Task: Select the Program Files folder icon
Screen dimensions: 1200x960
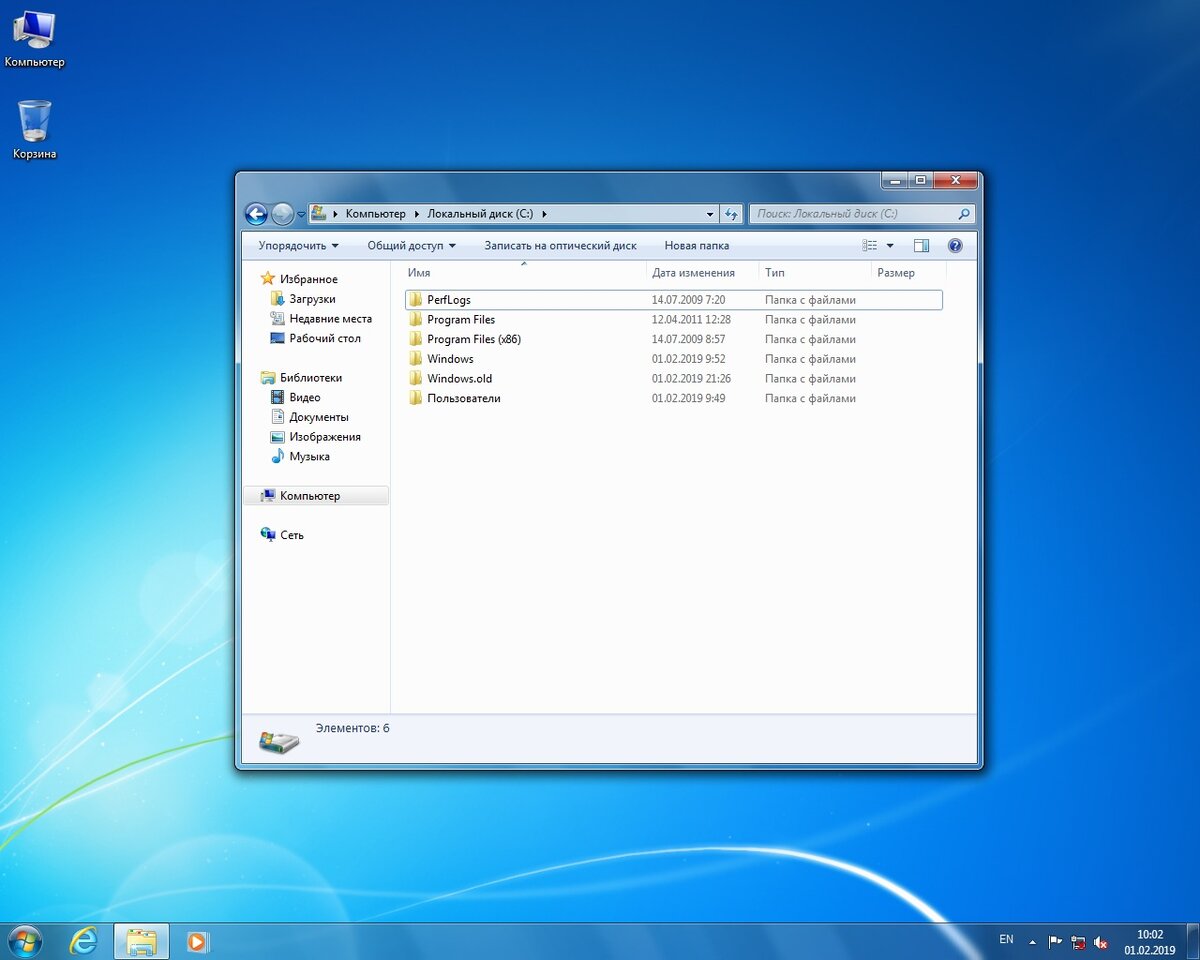Action: (415, 319)
